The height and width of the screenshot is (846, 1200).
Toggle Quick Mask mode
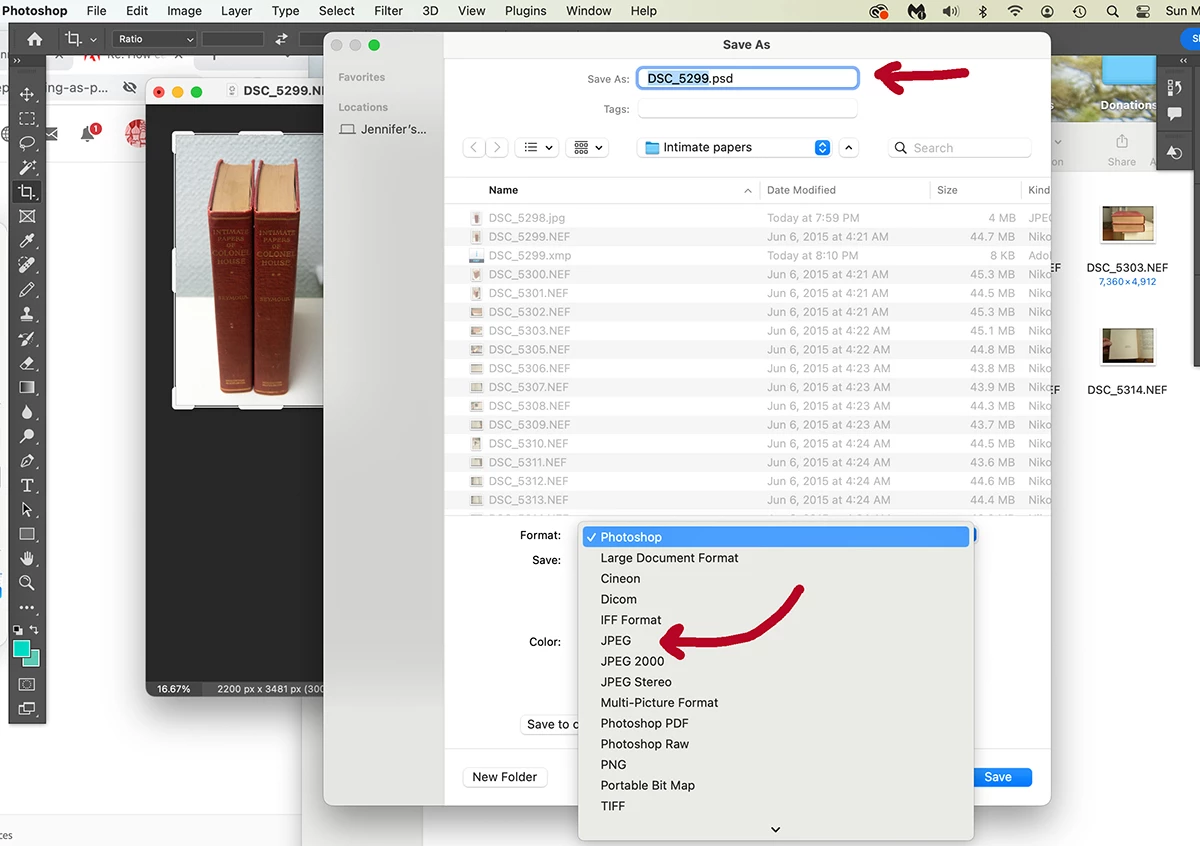27,685
